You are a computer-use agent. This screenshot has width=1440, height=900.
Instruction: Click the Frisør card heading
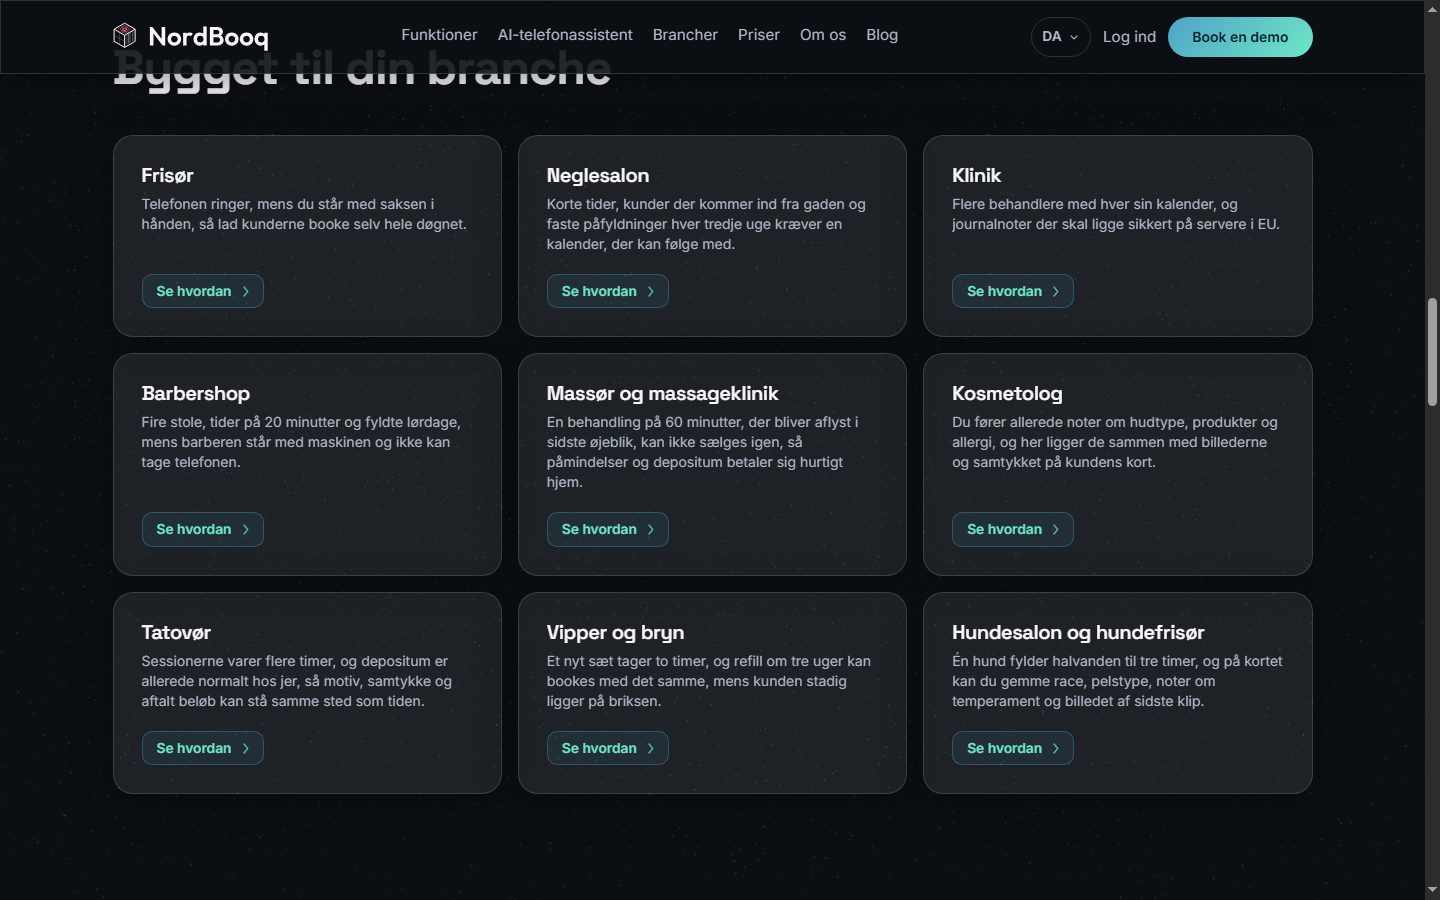167,175
